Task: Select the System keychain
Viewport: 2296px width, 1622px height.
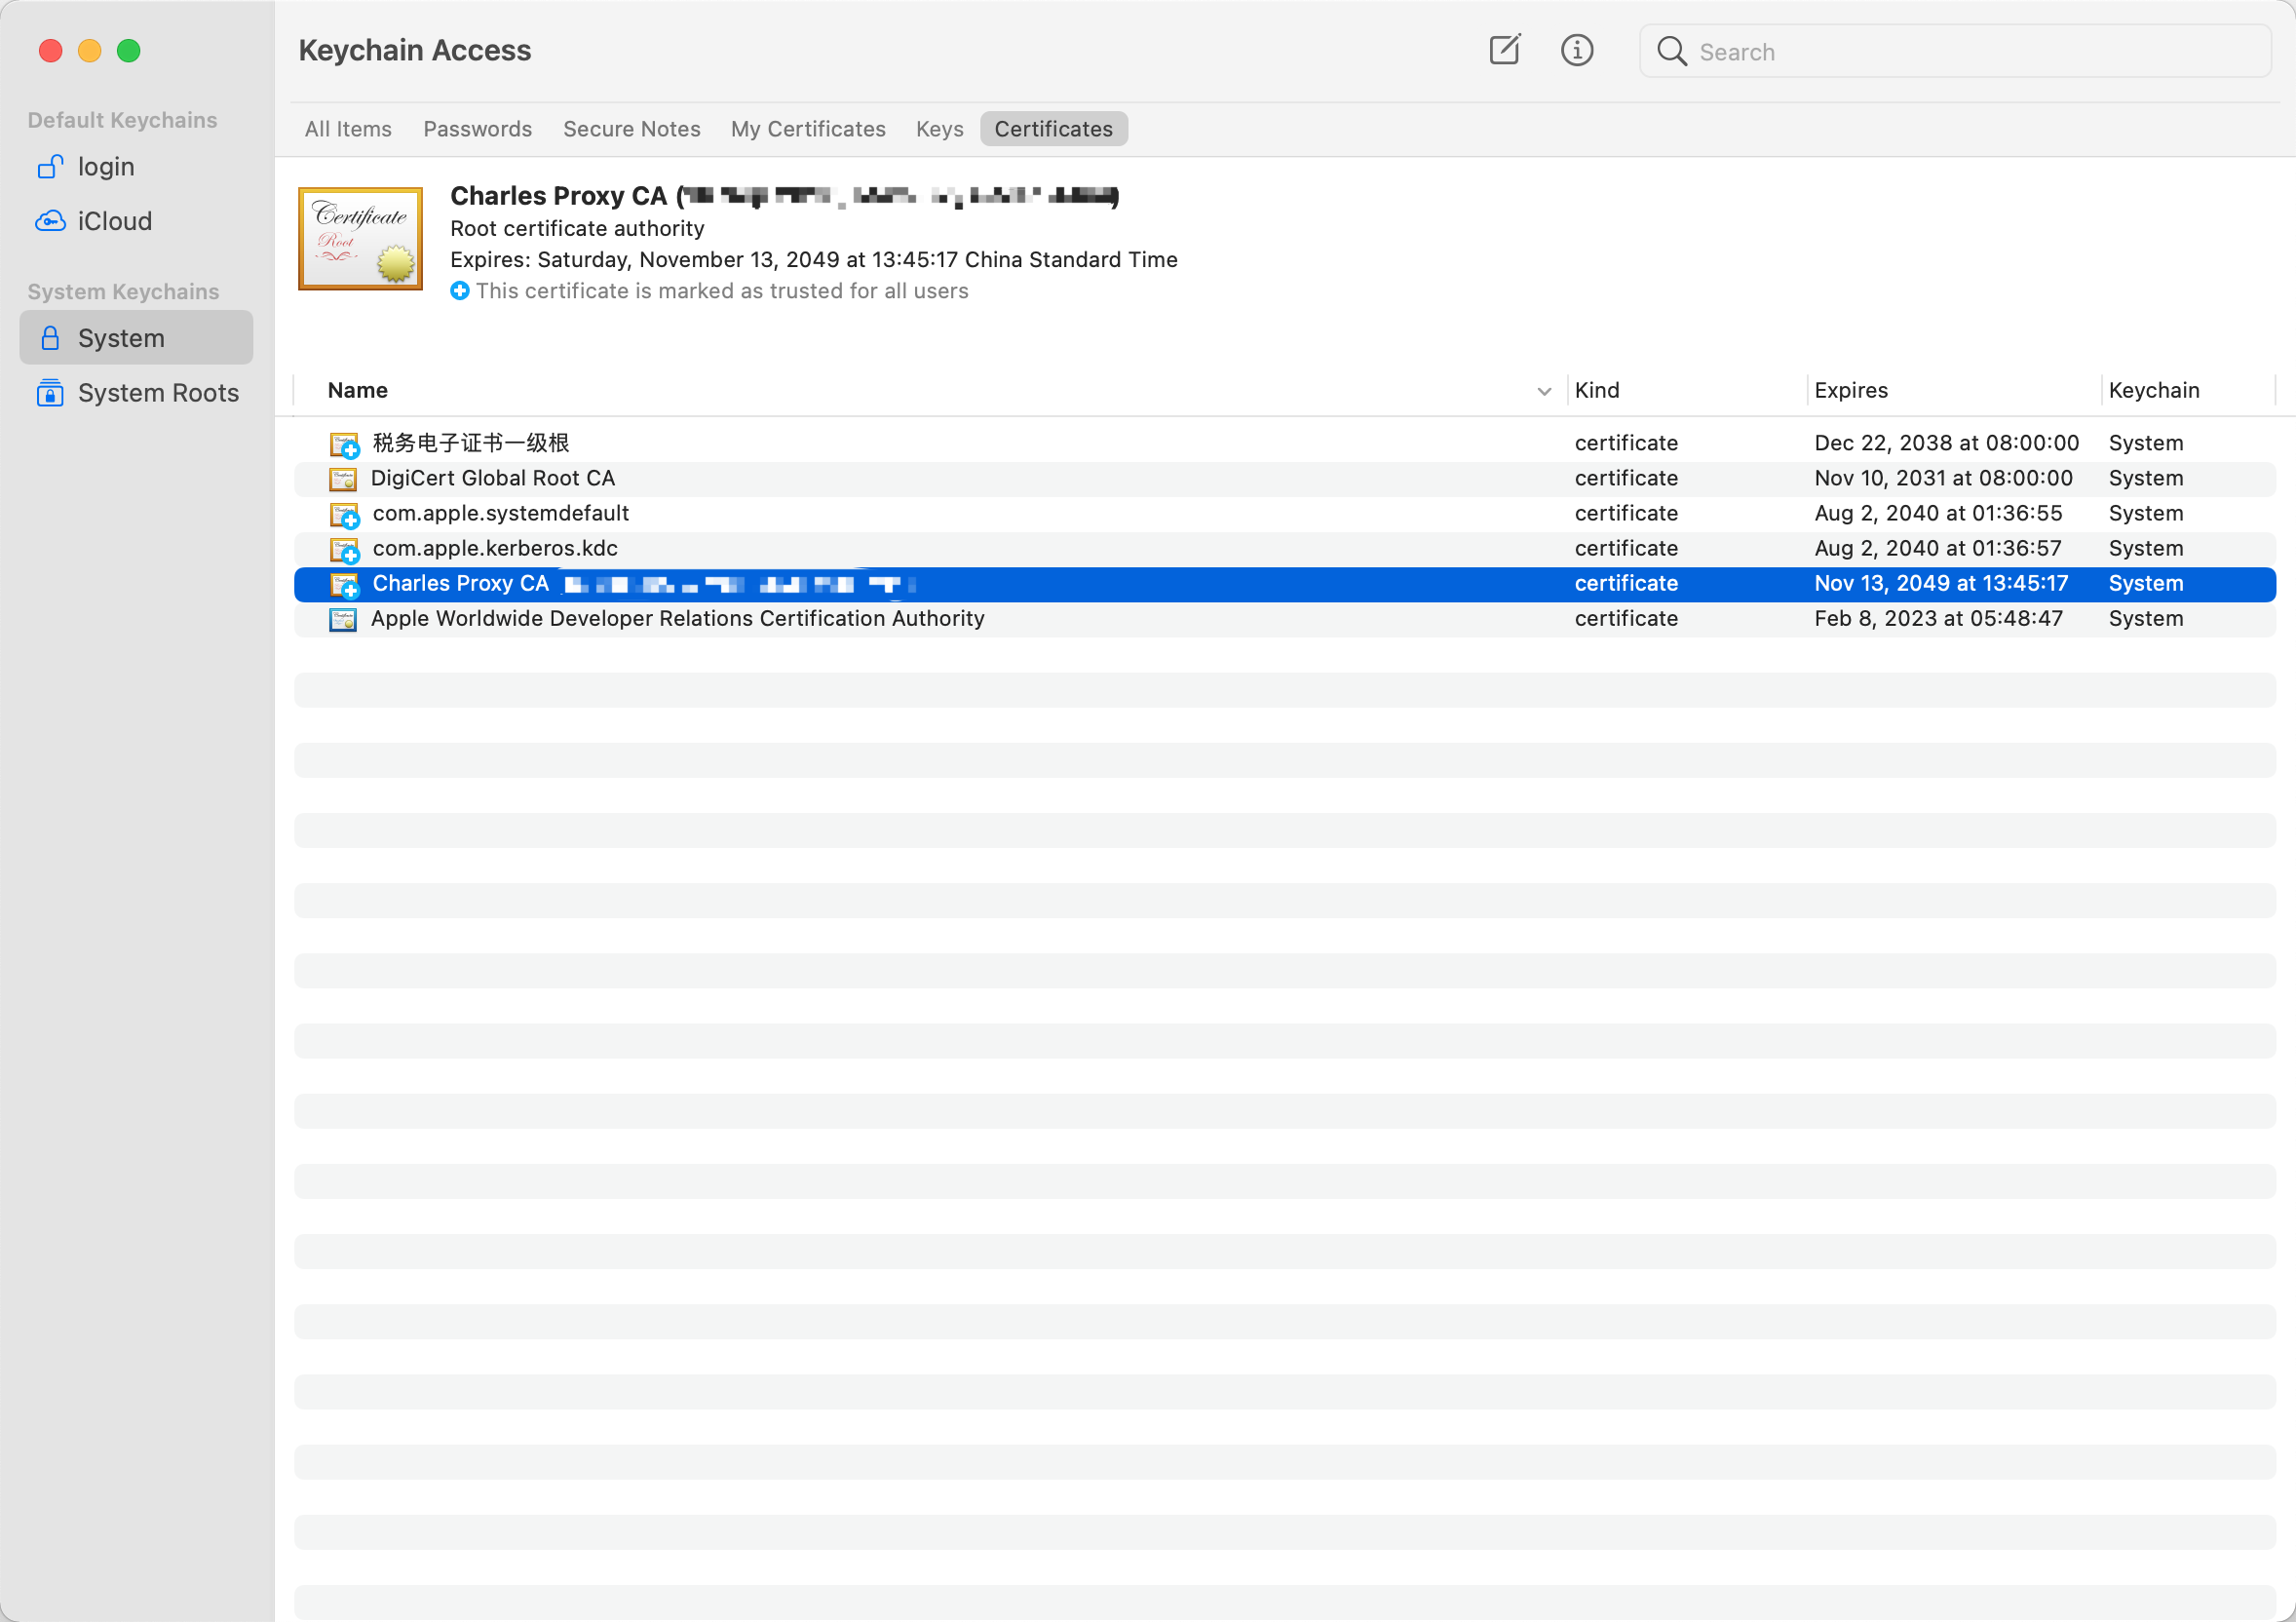Action: pos(136,338)
